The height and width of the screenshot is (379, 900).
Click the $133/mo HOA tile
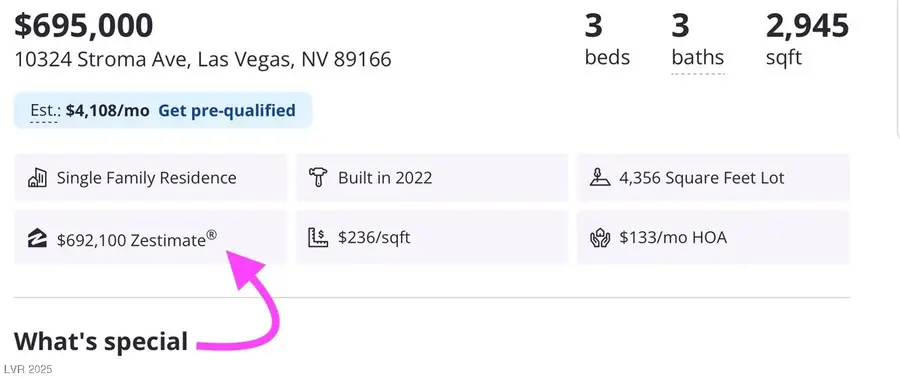point(713,238)
